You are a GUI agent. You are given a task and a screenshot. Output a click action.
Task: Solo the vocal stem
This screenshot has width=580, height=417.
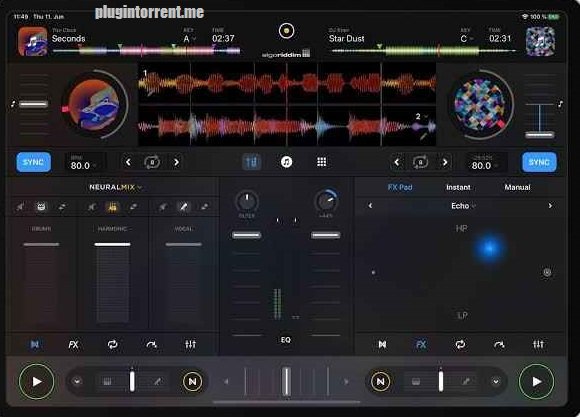pyautogui.click(x=204, y=207)
